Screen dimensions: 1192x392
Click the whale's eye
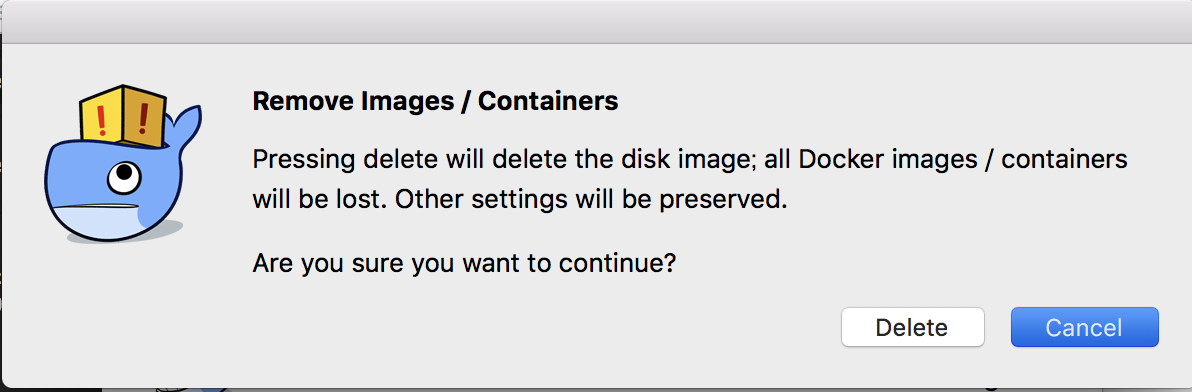(122, 178)
